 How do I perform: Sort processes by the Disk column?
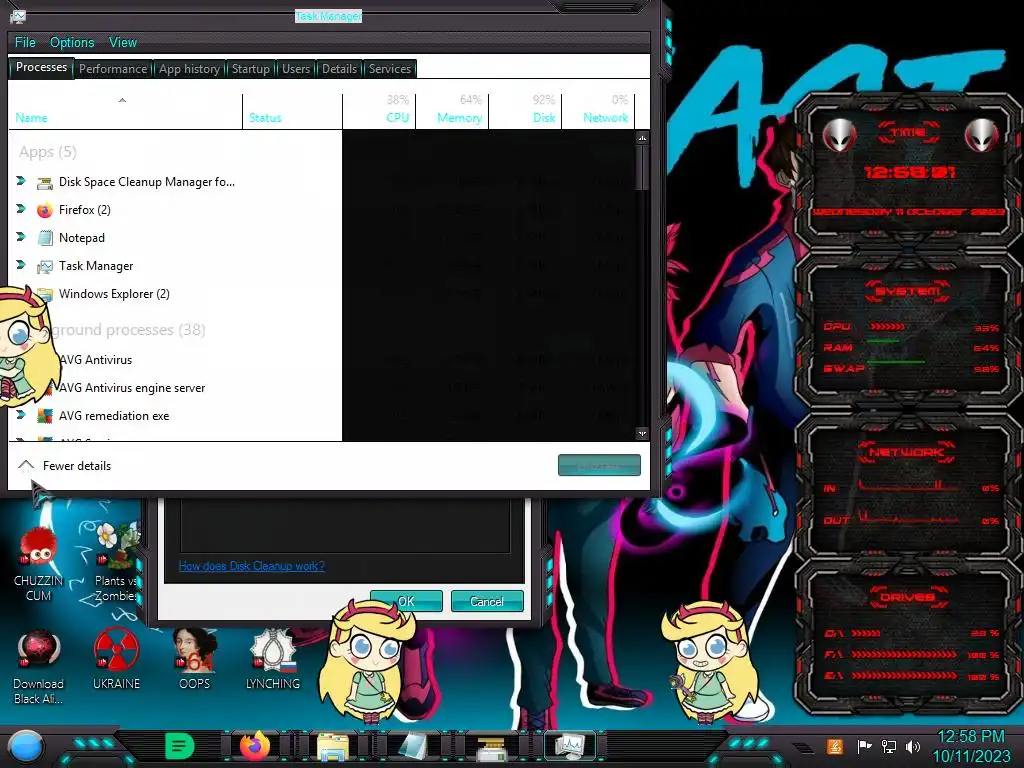tap(525, 111)
